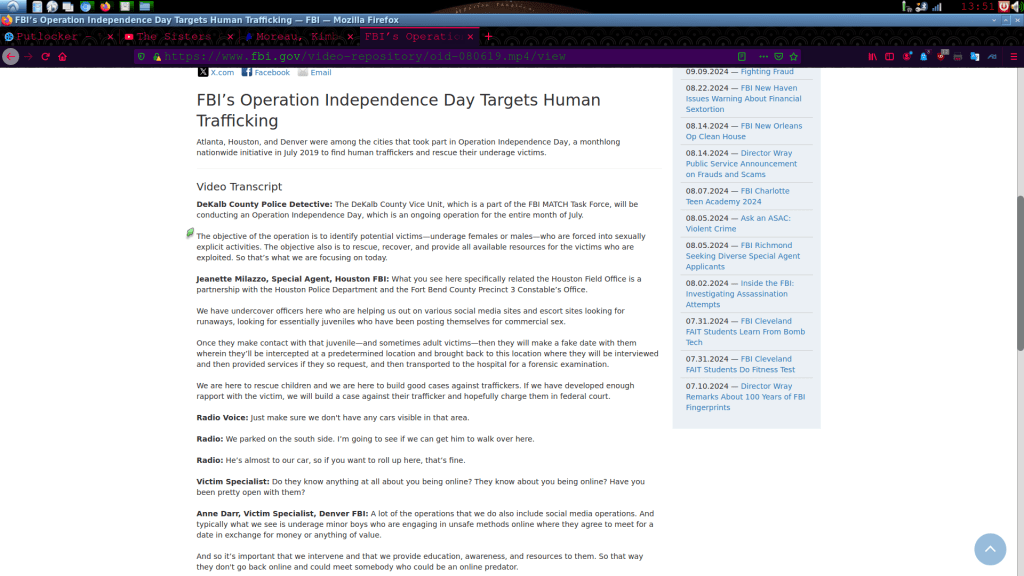The image size is (1024, 576).
Task: Open the Library bookshelf icon in toolbar
Action: click(x=873, y=57)
